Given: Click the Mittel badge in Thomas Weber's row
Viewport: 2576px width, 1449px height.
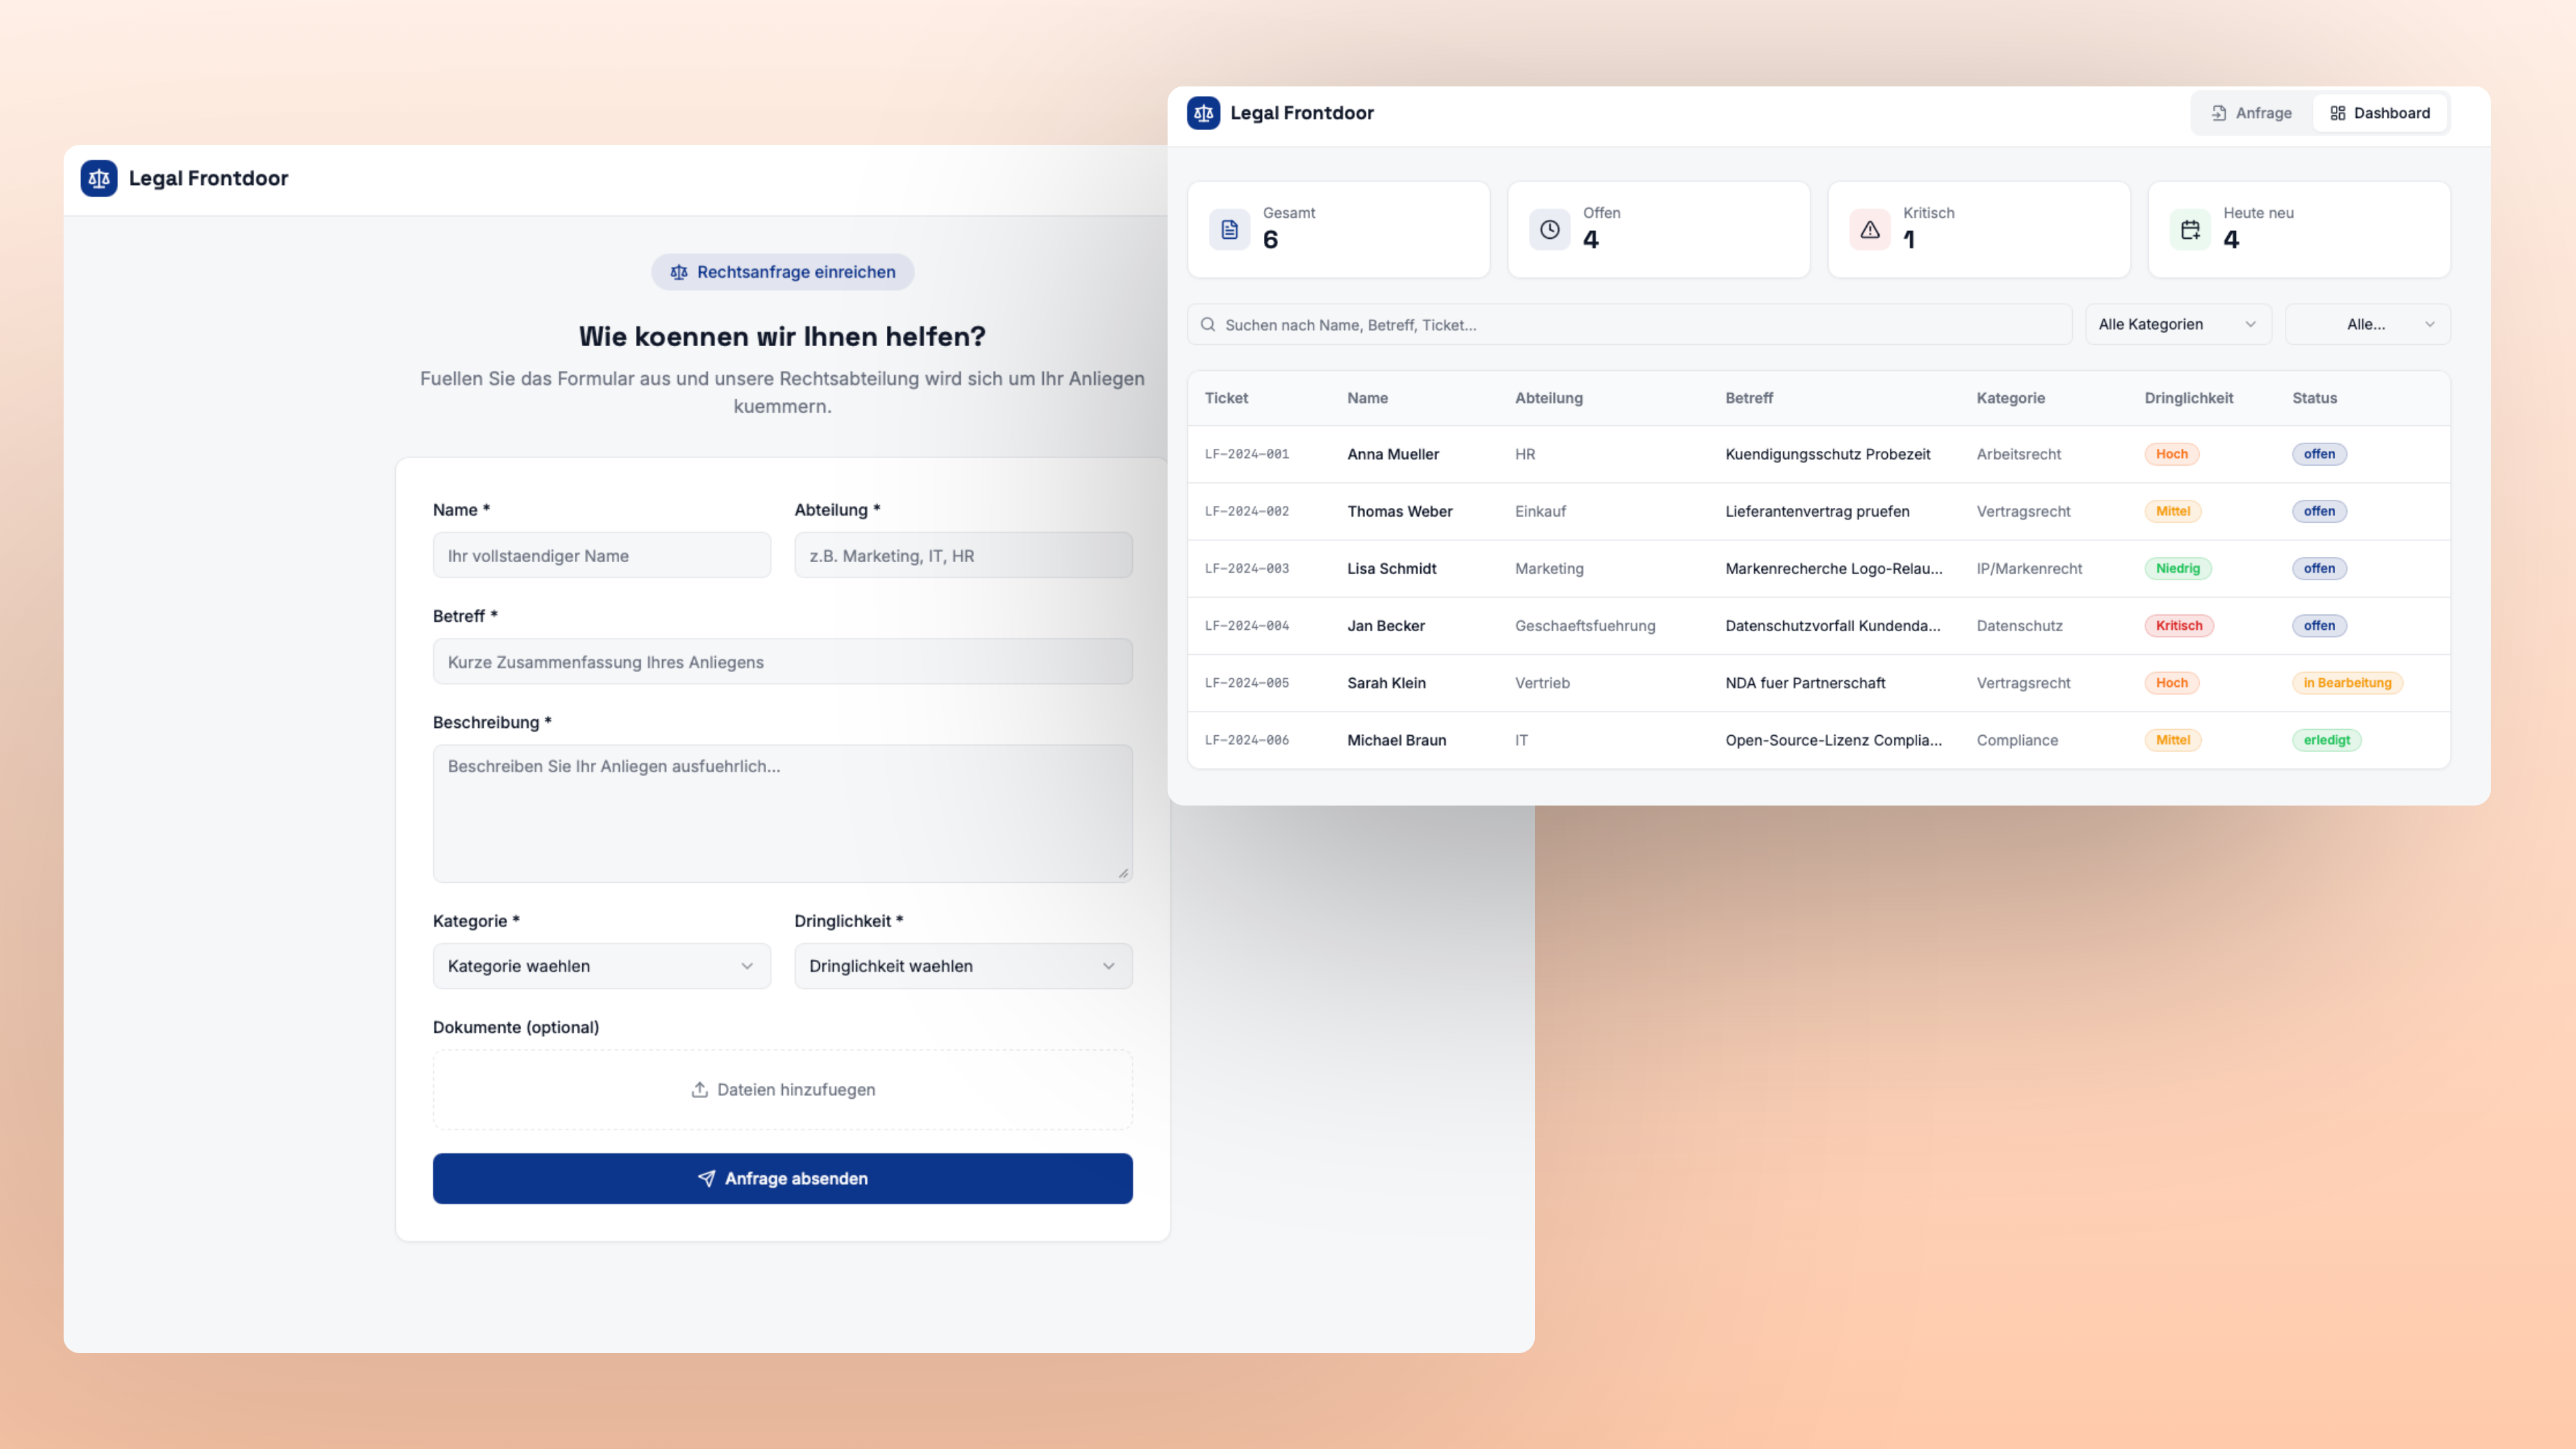Looking at the screenshot, I should (2172, 511).
